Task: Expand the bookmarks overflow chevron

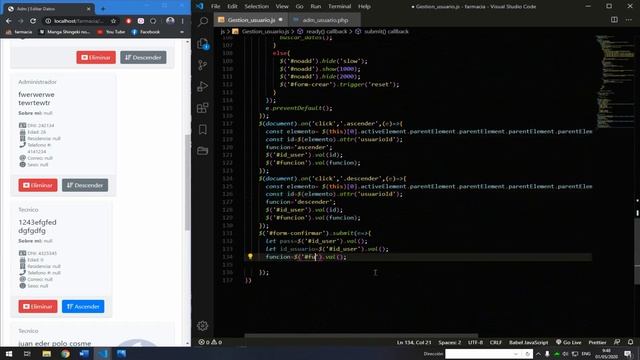Action: click(x=182, y=32)
